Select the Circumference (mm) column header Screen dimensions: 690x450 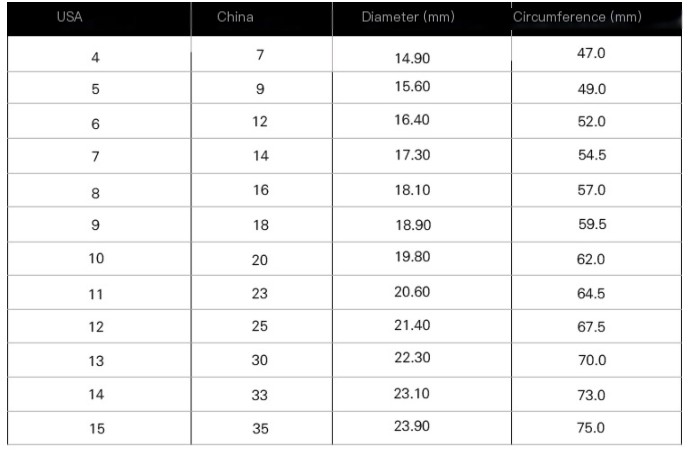pyautogui.click(x=577, y=18)
